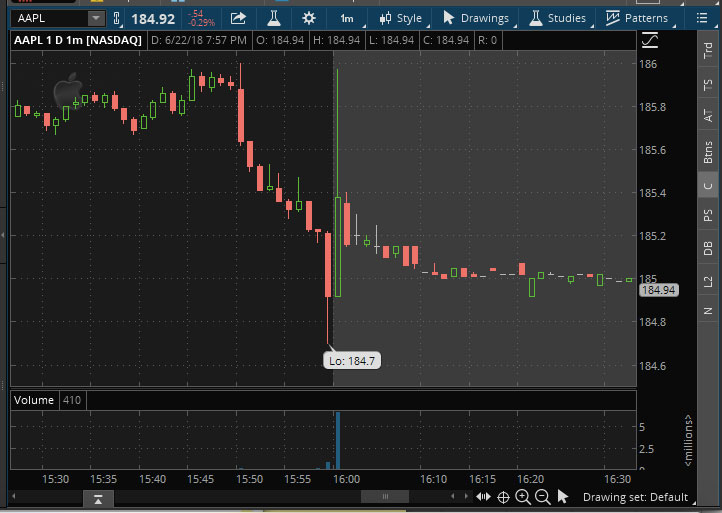Image resolution: width=722 pixels, height=513 pixels.
Task: Click the zoom in magnifier icon
Action: [x=523, y=497]
